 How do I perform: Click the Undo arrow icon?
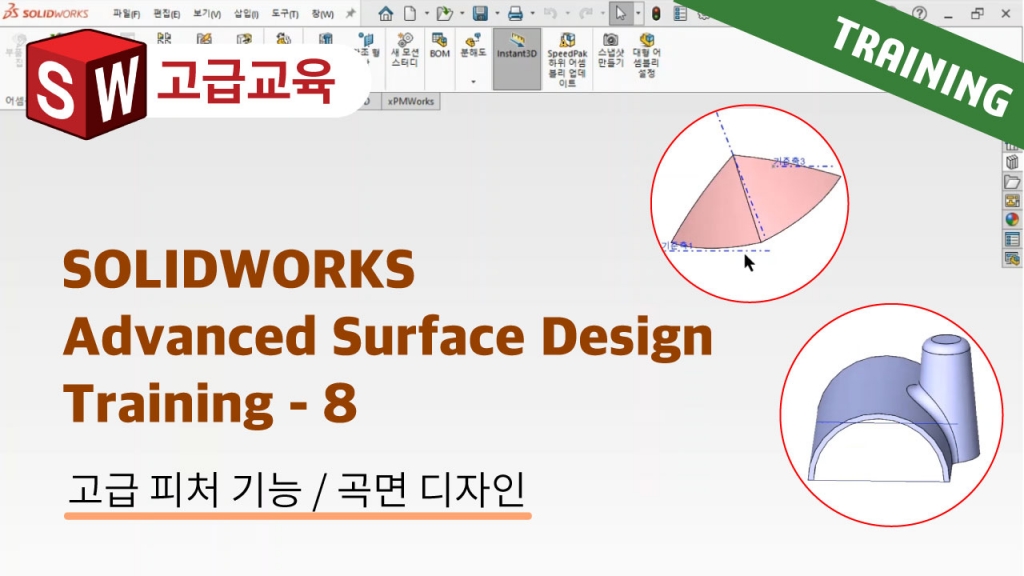tap(550, 13)
